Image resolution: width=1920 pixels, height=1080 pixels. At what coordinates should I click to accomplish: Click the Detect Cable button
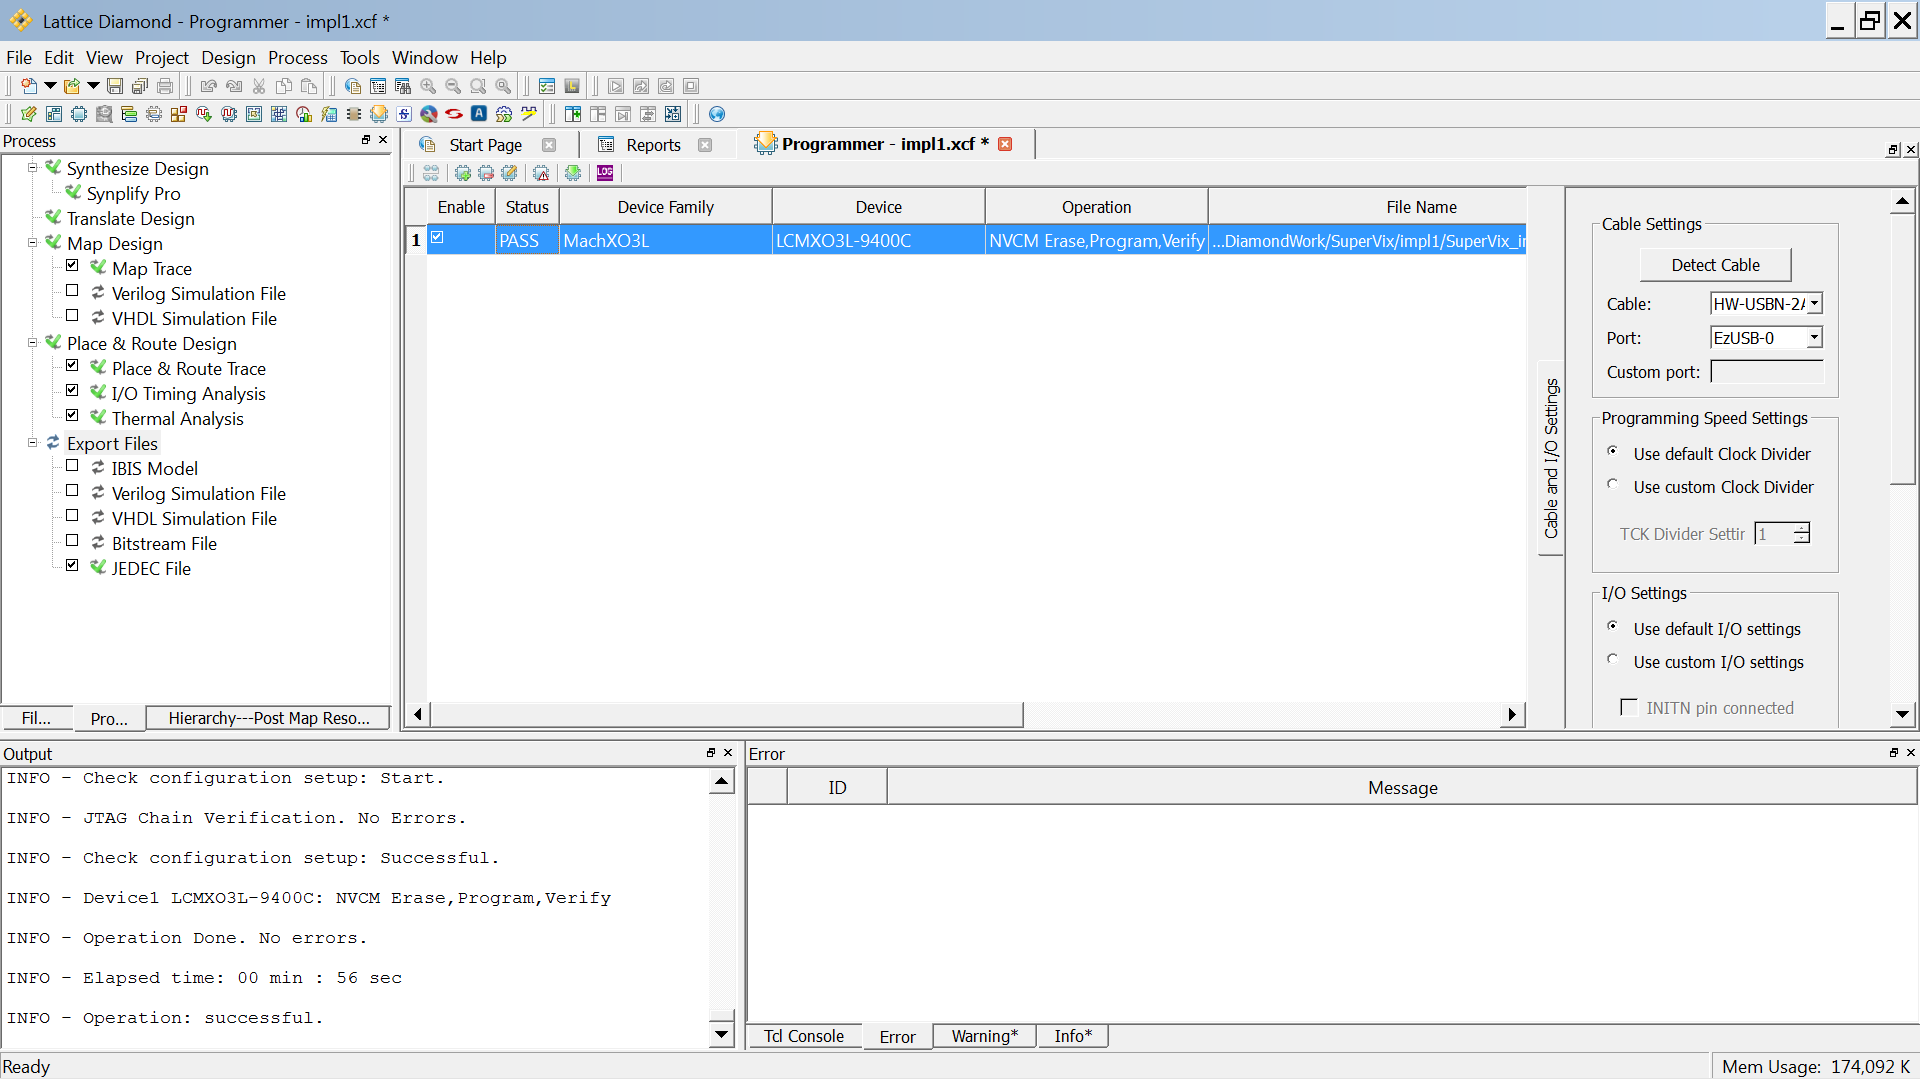pyautogui.click(x=1715, y=265)
